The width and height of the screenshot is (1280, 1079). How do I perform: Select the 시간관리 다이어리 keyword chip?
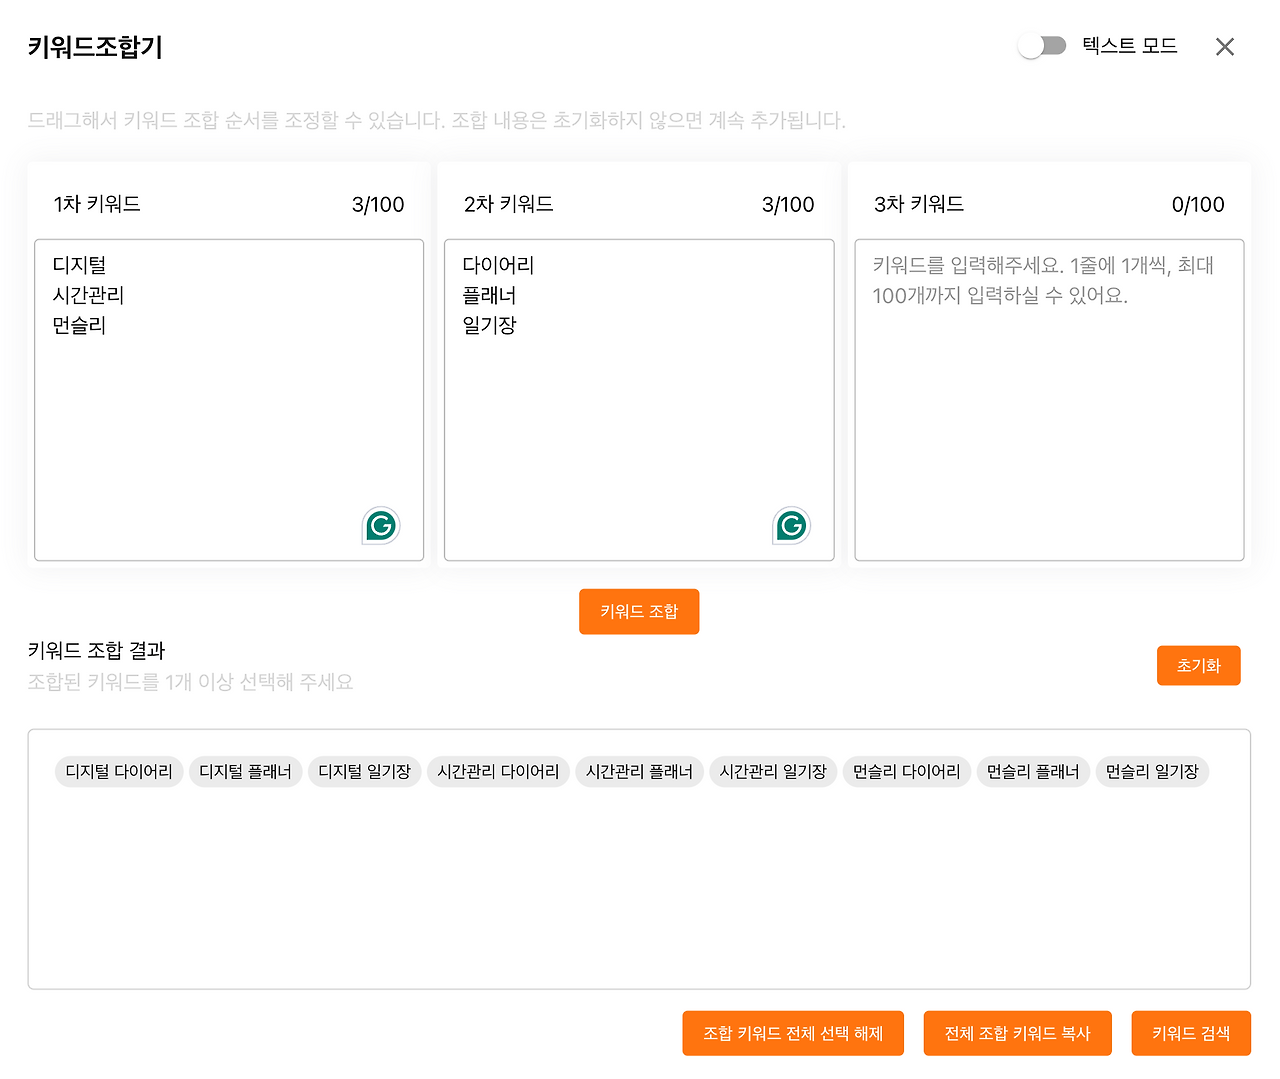[x=498, y=771]
